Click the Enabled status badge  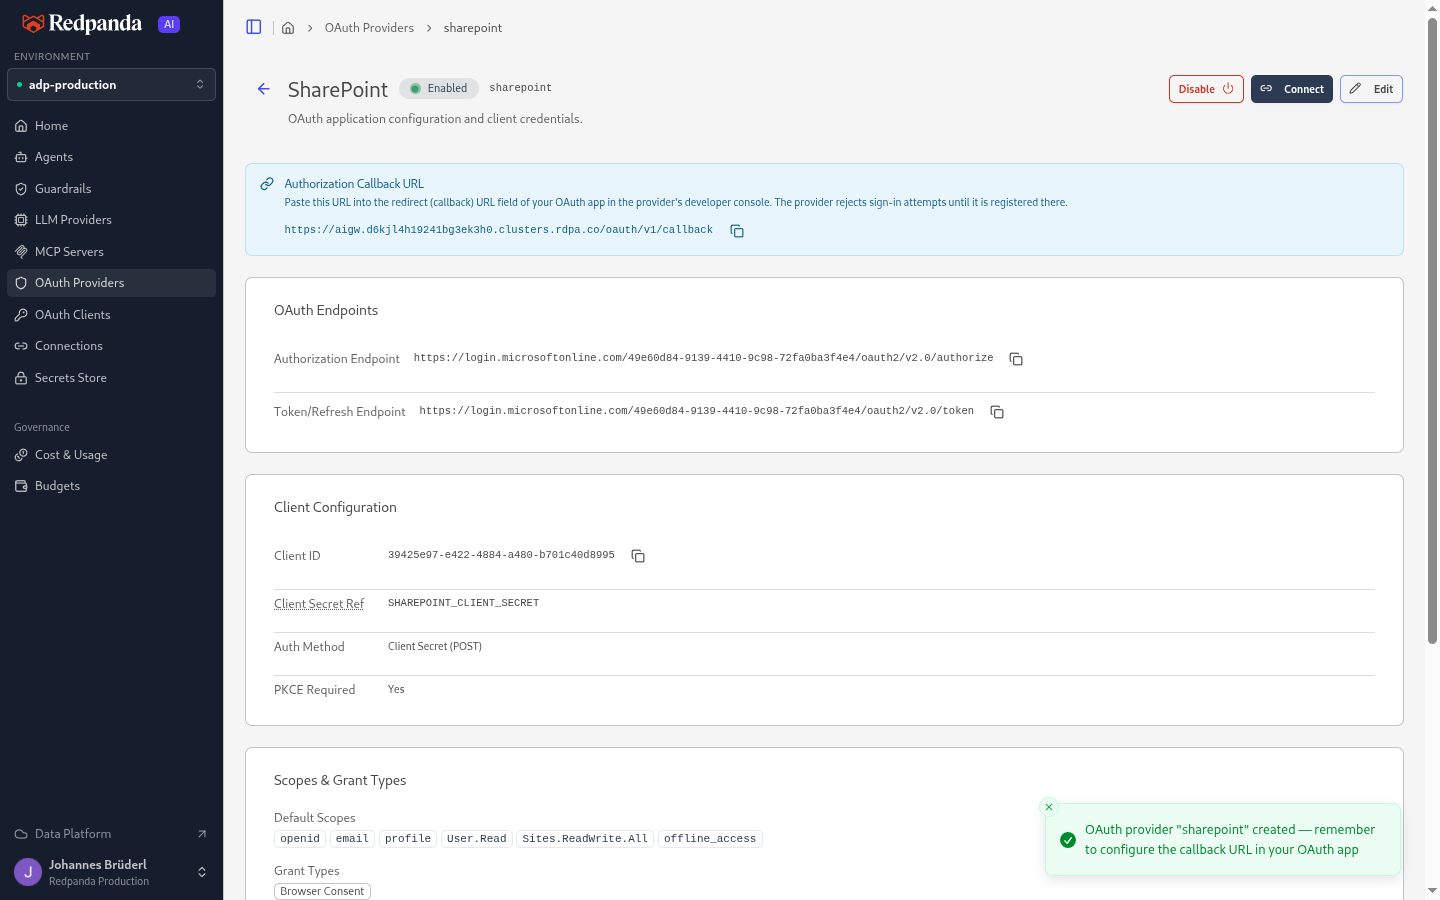[x=439, y=88]
